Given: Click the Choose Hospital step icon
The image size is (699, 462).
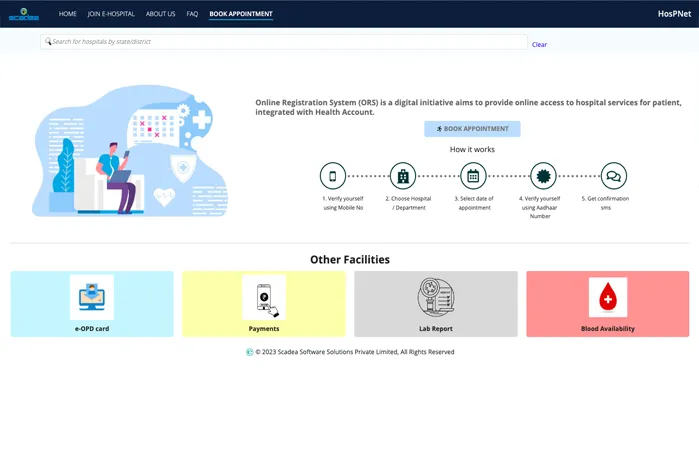Looking at the screenshot, I should coord(402,176).
